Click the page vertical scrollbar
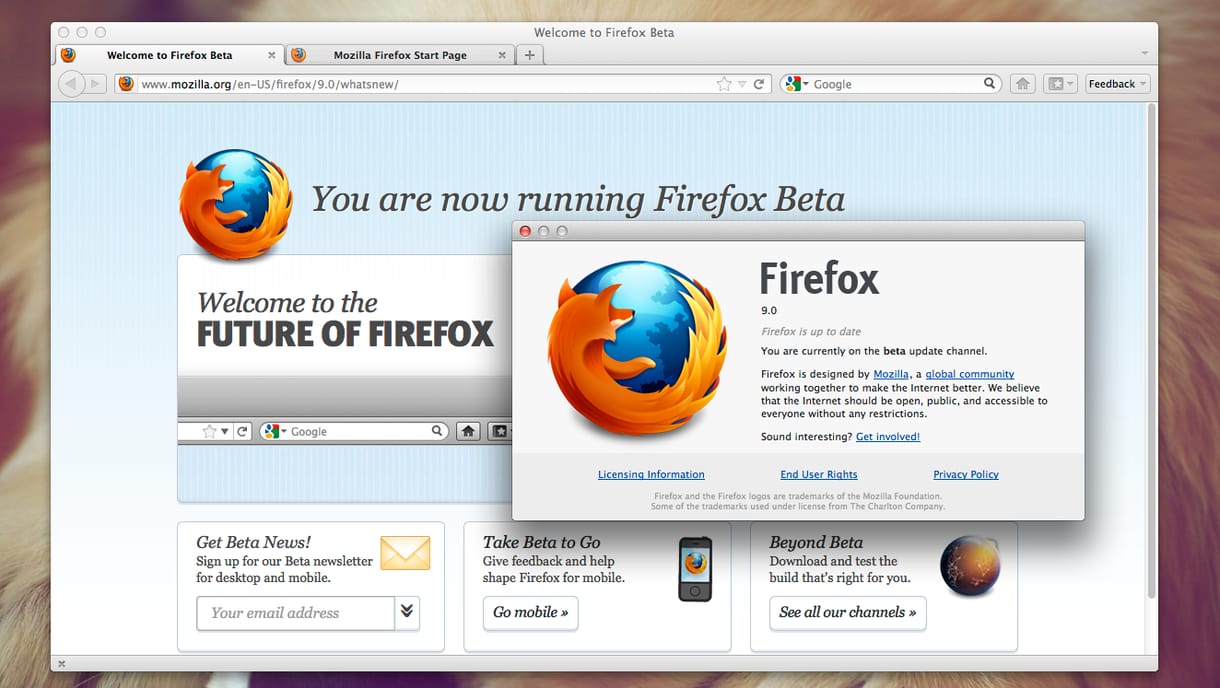 [1151, 350]
